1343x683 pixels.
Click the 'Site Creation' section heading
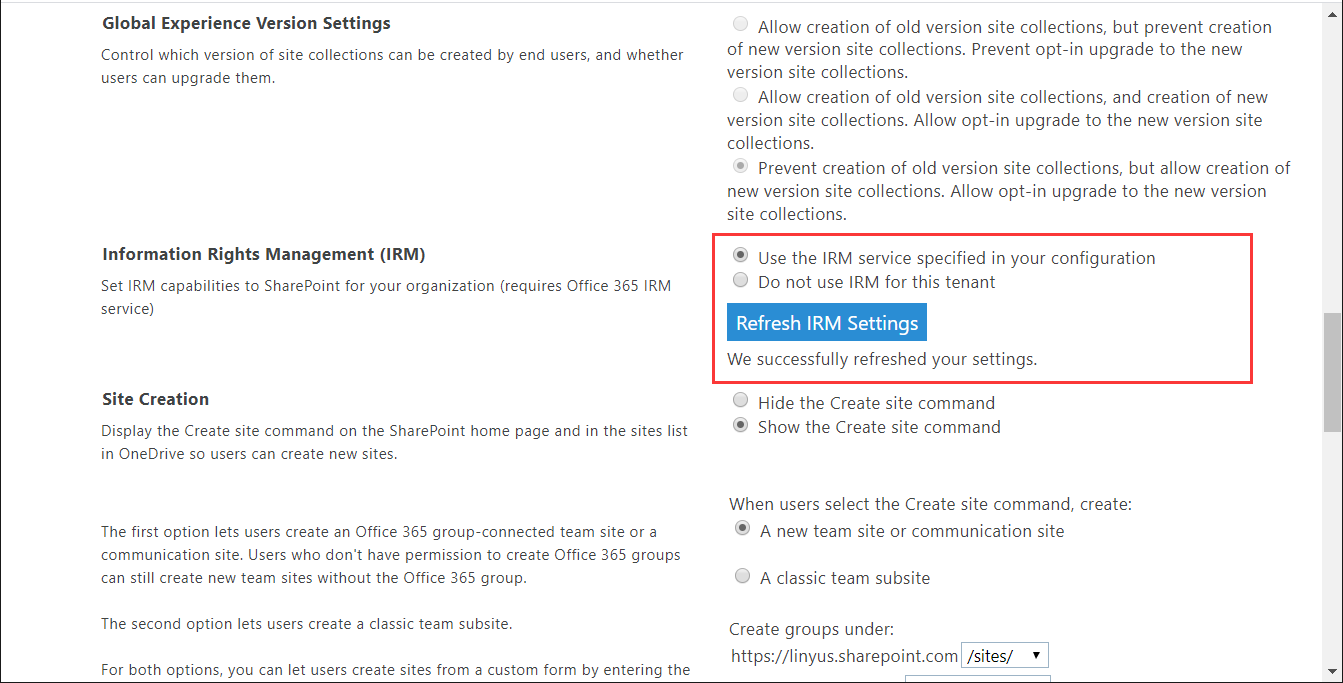pos(155,399)
